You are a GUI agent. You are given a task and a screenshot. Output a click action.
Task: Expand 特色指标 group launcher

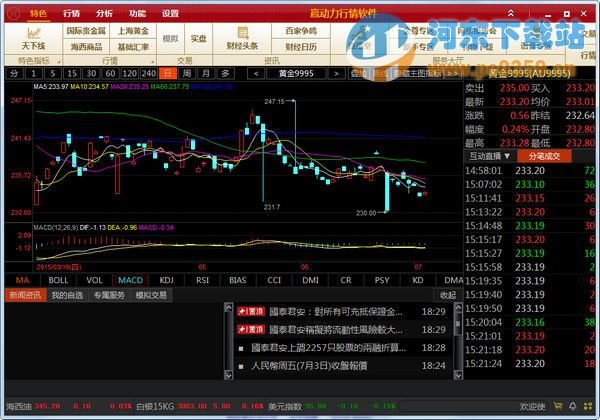59,62
